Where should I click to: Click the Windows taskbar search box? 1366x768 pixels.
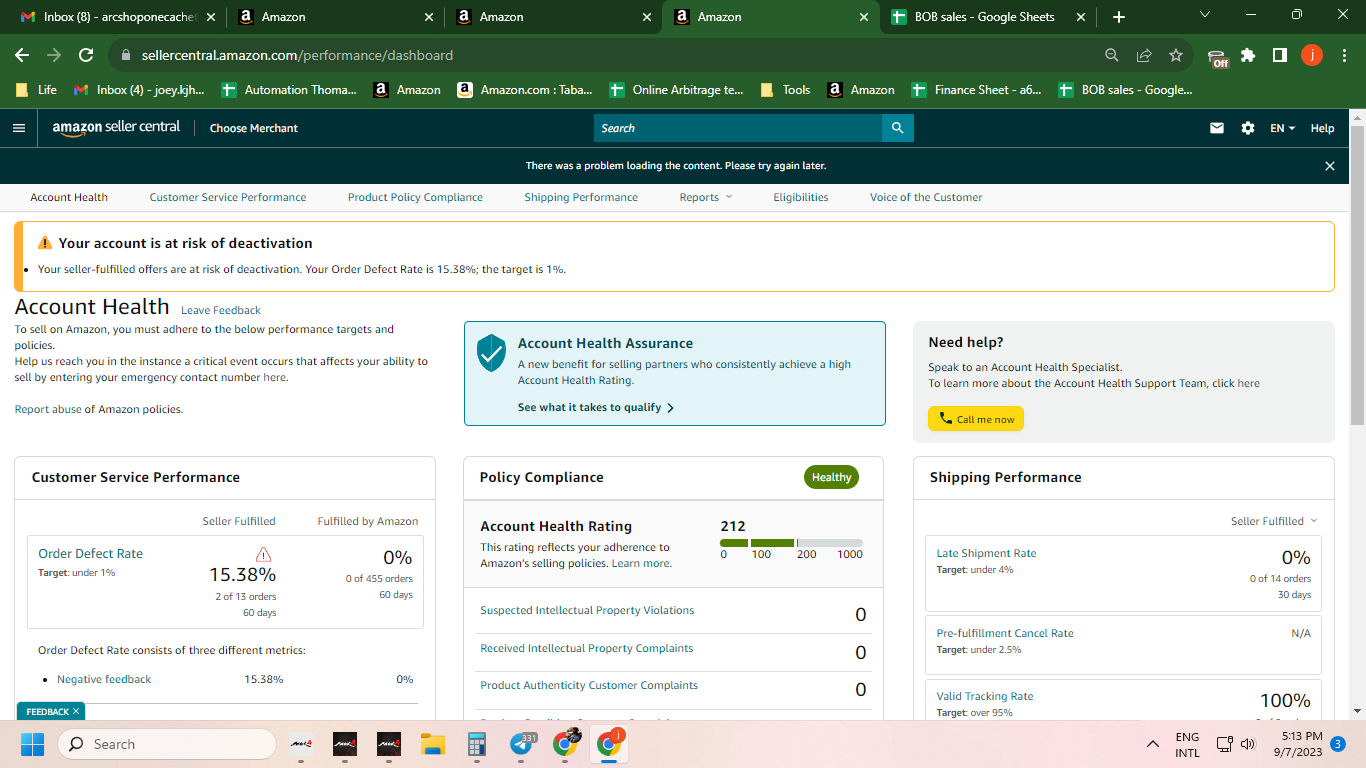click(x=167, y=744)
